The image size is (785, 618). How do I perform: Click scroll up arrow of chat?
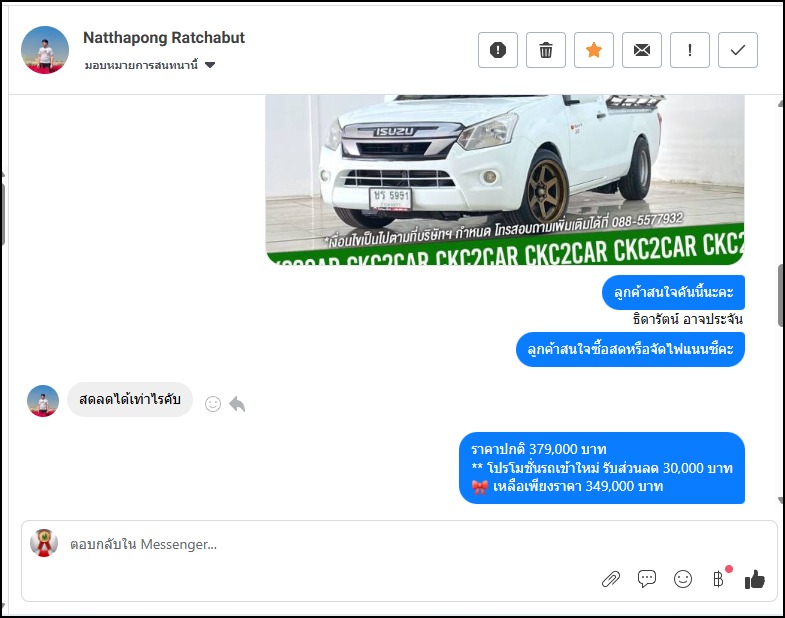(x=780, y=104)
